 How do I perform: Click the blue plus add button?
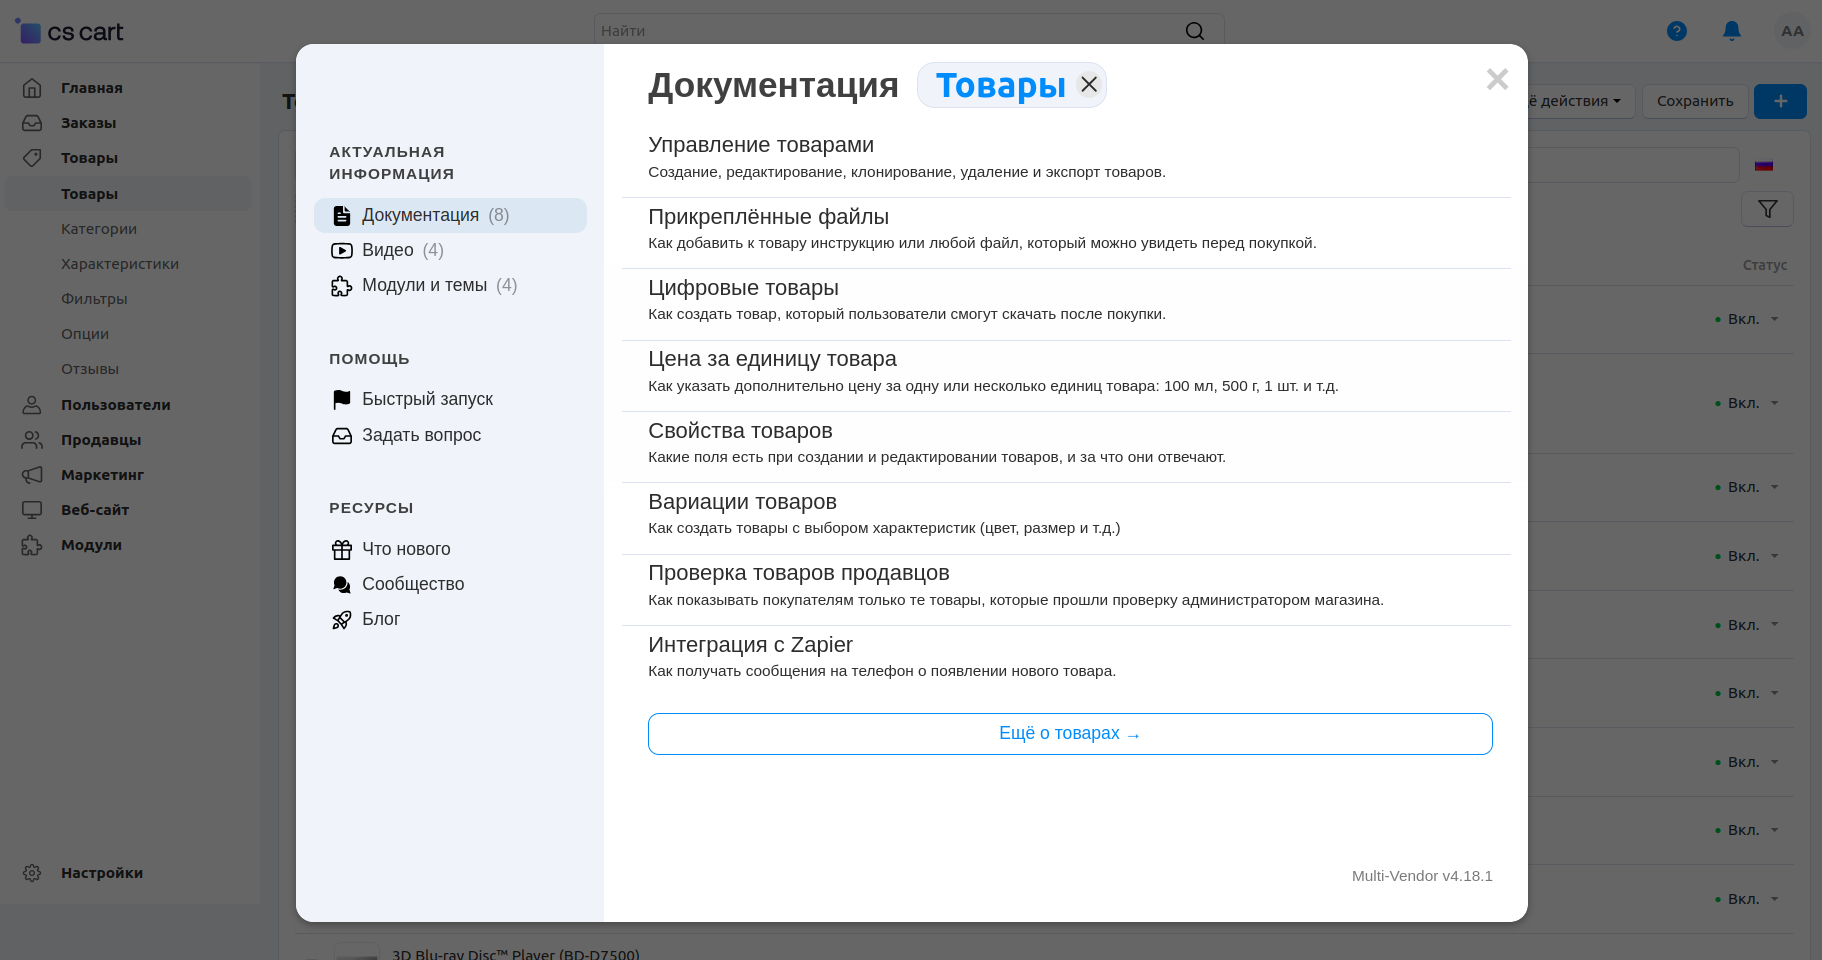click(x=1780, y=101)
